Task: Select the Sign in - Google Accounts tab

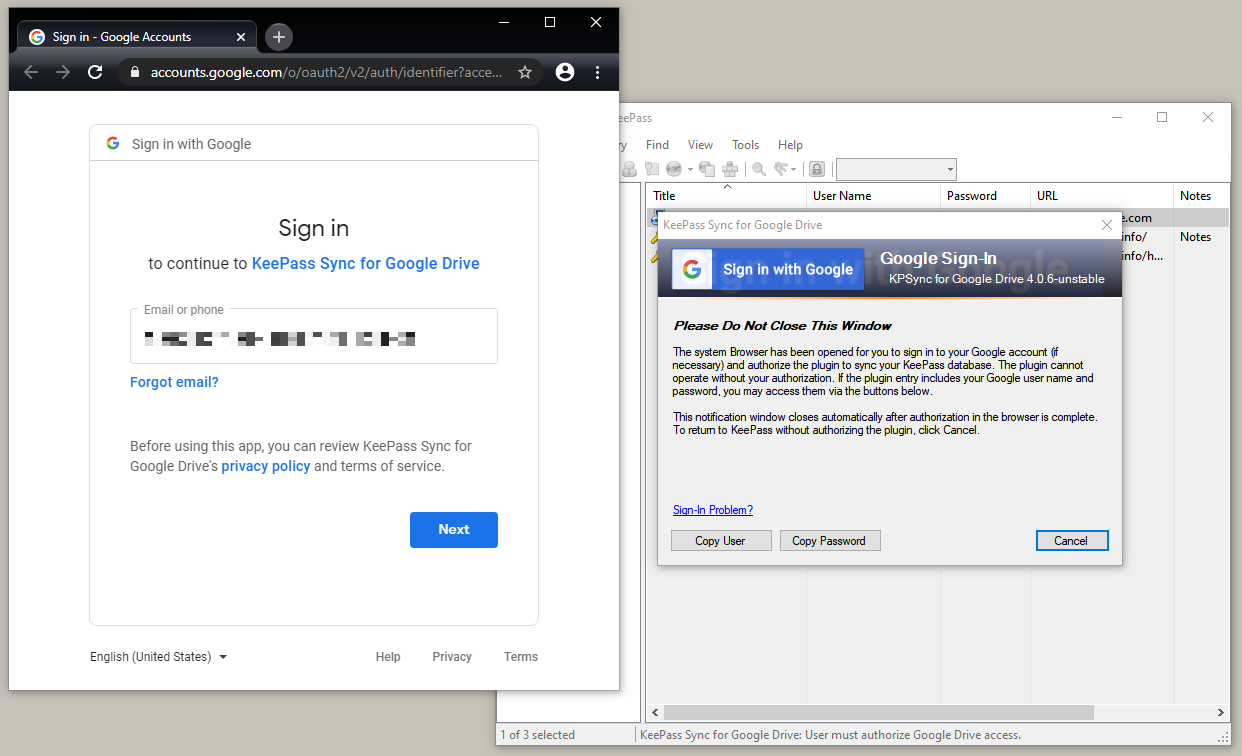Action: point(137,37)
